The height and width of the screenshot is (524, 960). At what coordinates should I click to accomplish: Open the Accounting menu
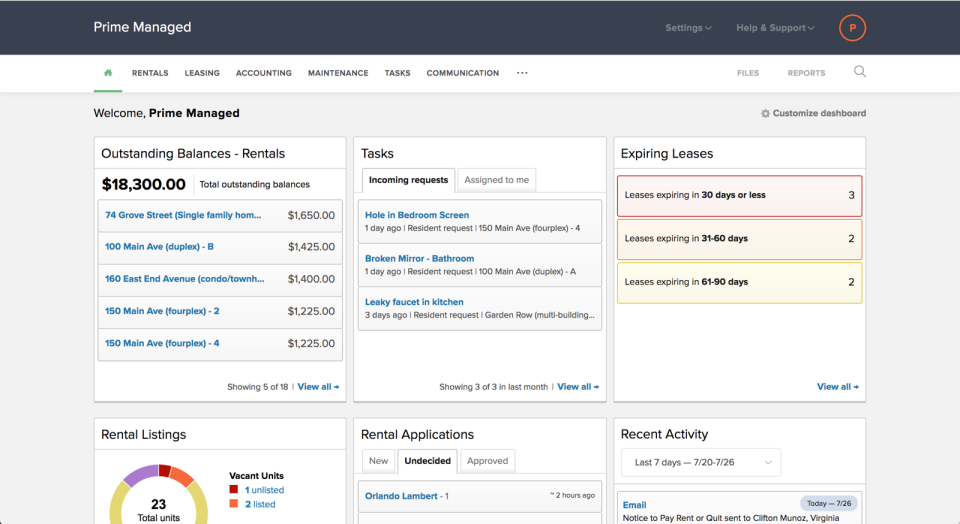(x=264, y=73)
